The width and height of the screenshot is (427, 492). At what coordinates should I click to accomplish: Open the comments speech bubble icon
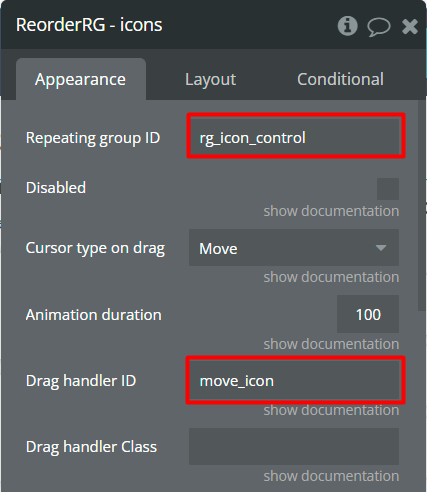[x=379, y=27]
